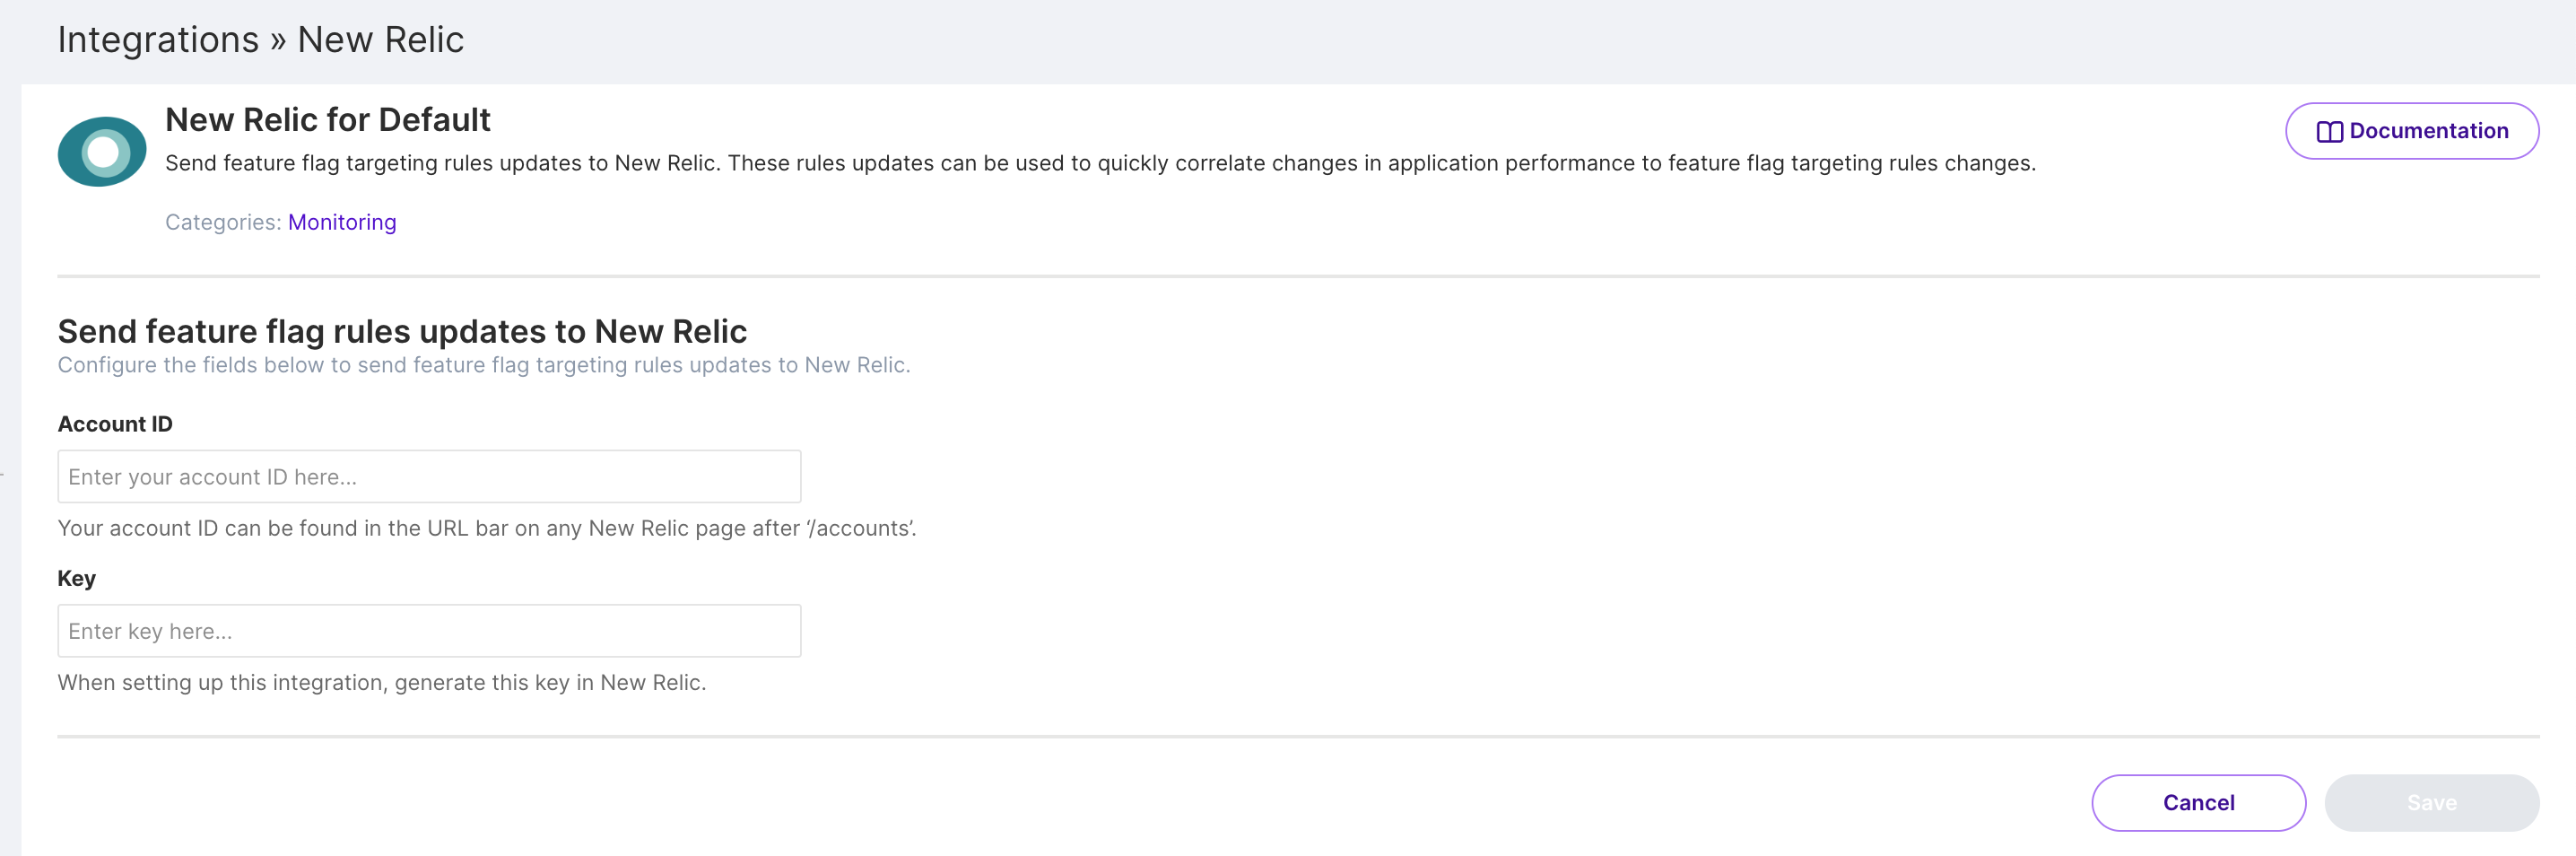
Task: Open the Documentation button
Action: [2411, 131]
